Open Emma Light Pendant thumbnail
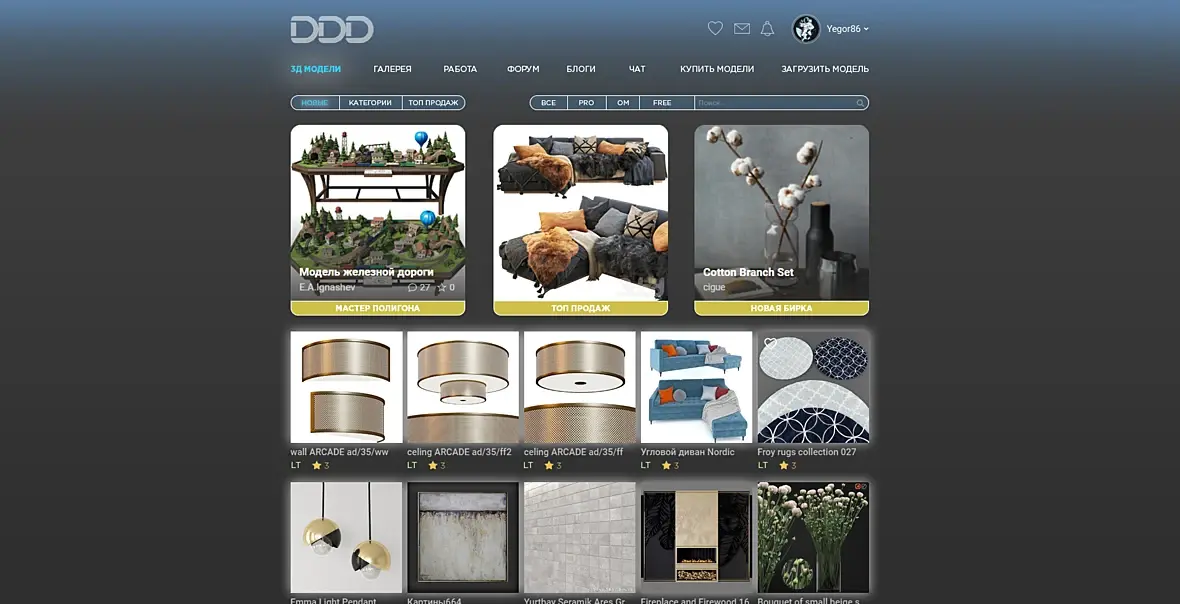Viewport: 1180px width, 604px height. click(x=346, y=538)
